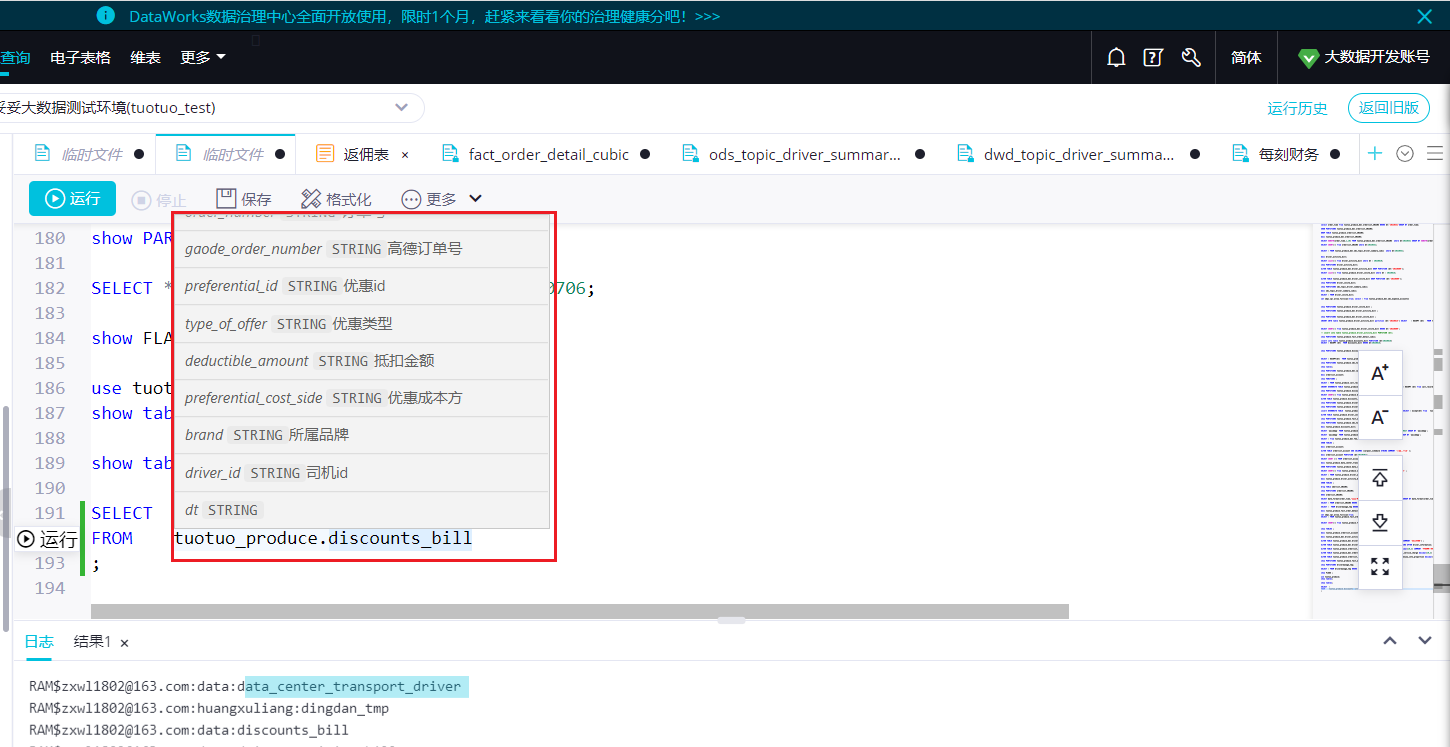
Task: Save the query with 保存
Action: click(244, 199)
